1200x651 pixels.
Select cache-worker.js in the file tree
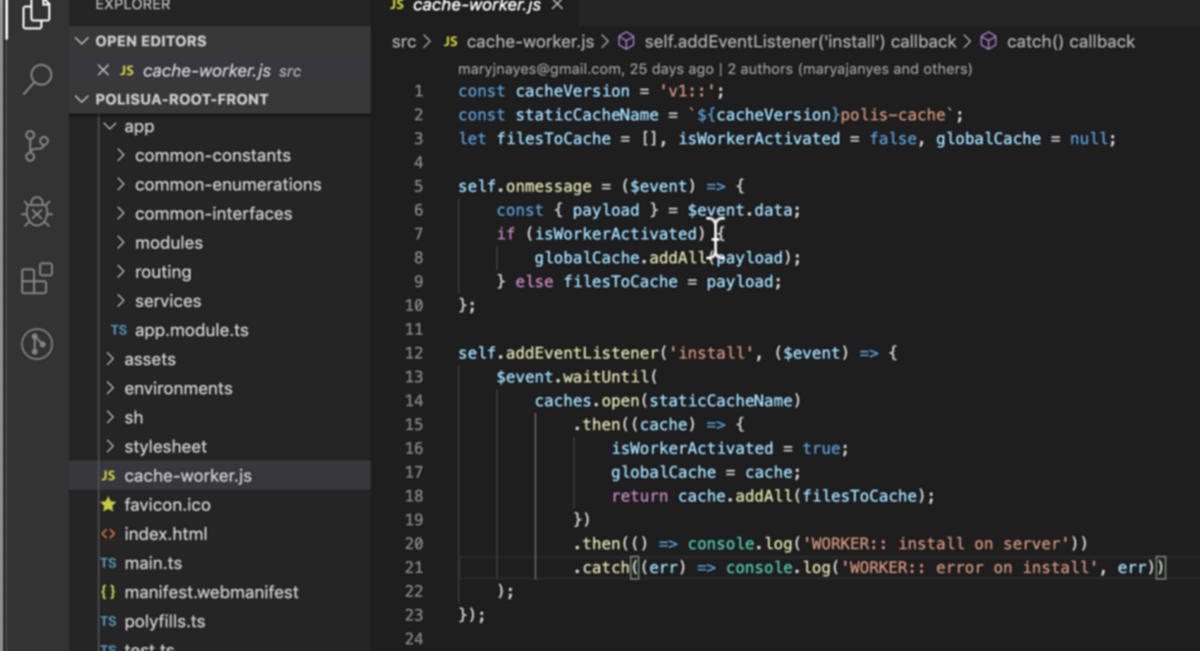(220, 476)
